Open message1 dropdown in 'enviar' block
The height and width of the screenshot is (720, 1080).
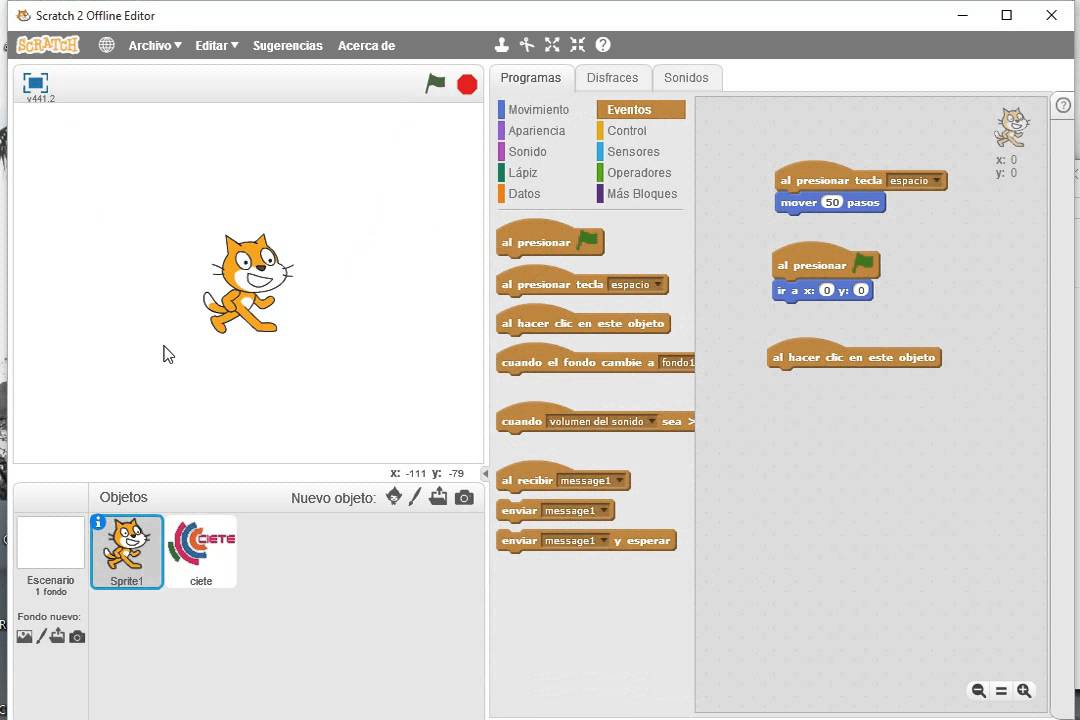575,511
